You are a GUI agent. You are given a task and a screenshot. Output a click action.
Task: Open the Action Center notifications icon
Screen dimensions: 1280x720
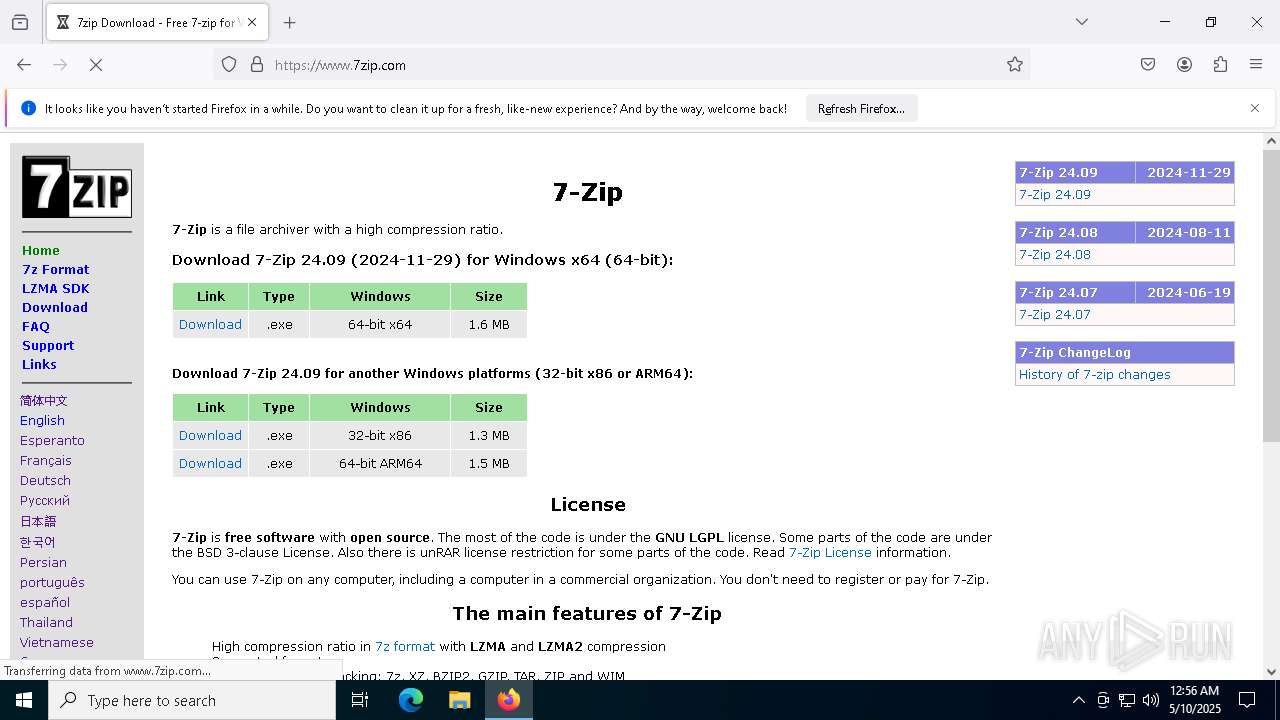[x=1247, y=700]
